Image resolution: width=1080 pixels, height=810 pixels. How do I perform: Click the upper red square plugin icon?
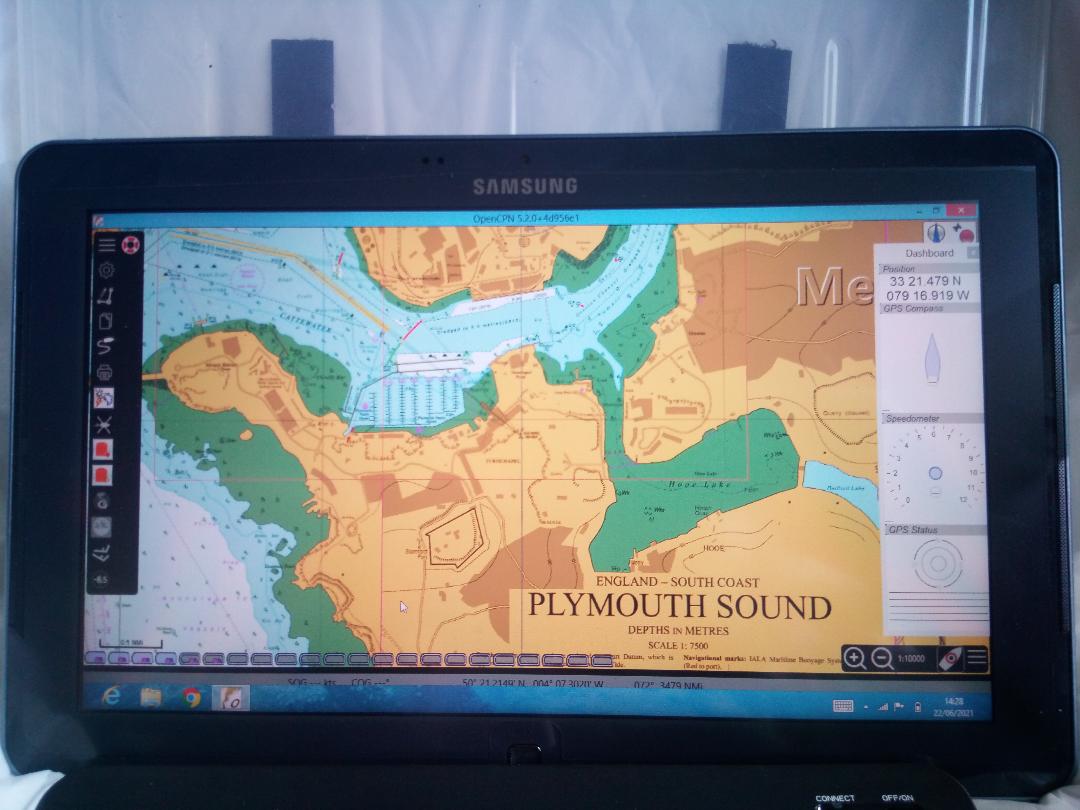click(x=103, y=450)
